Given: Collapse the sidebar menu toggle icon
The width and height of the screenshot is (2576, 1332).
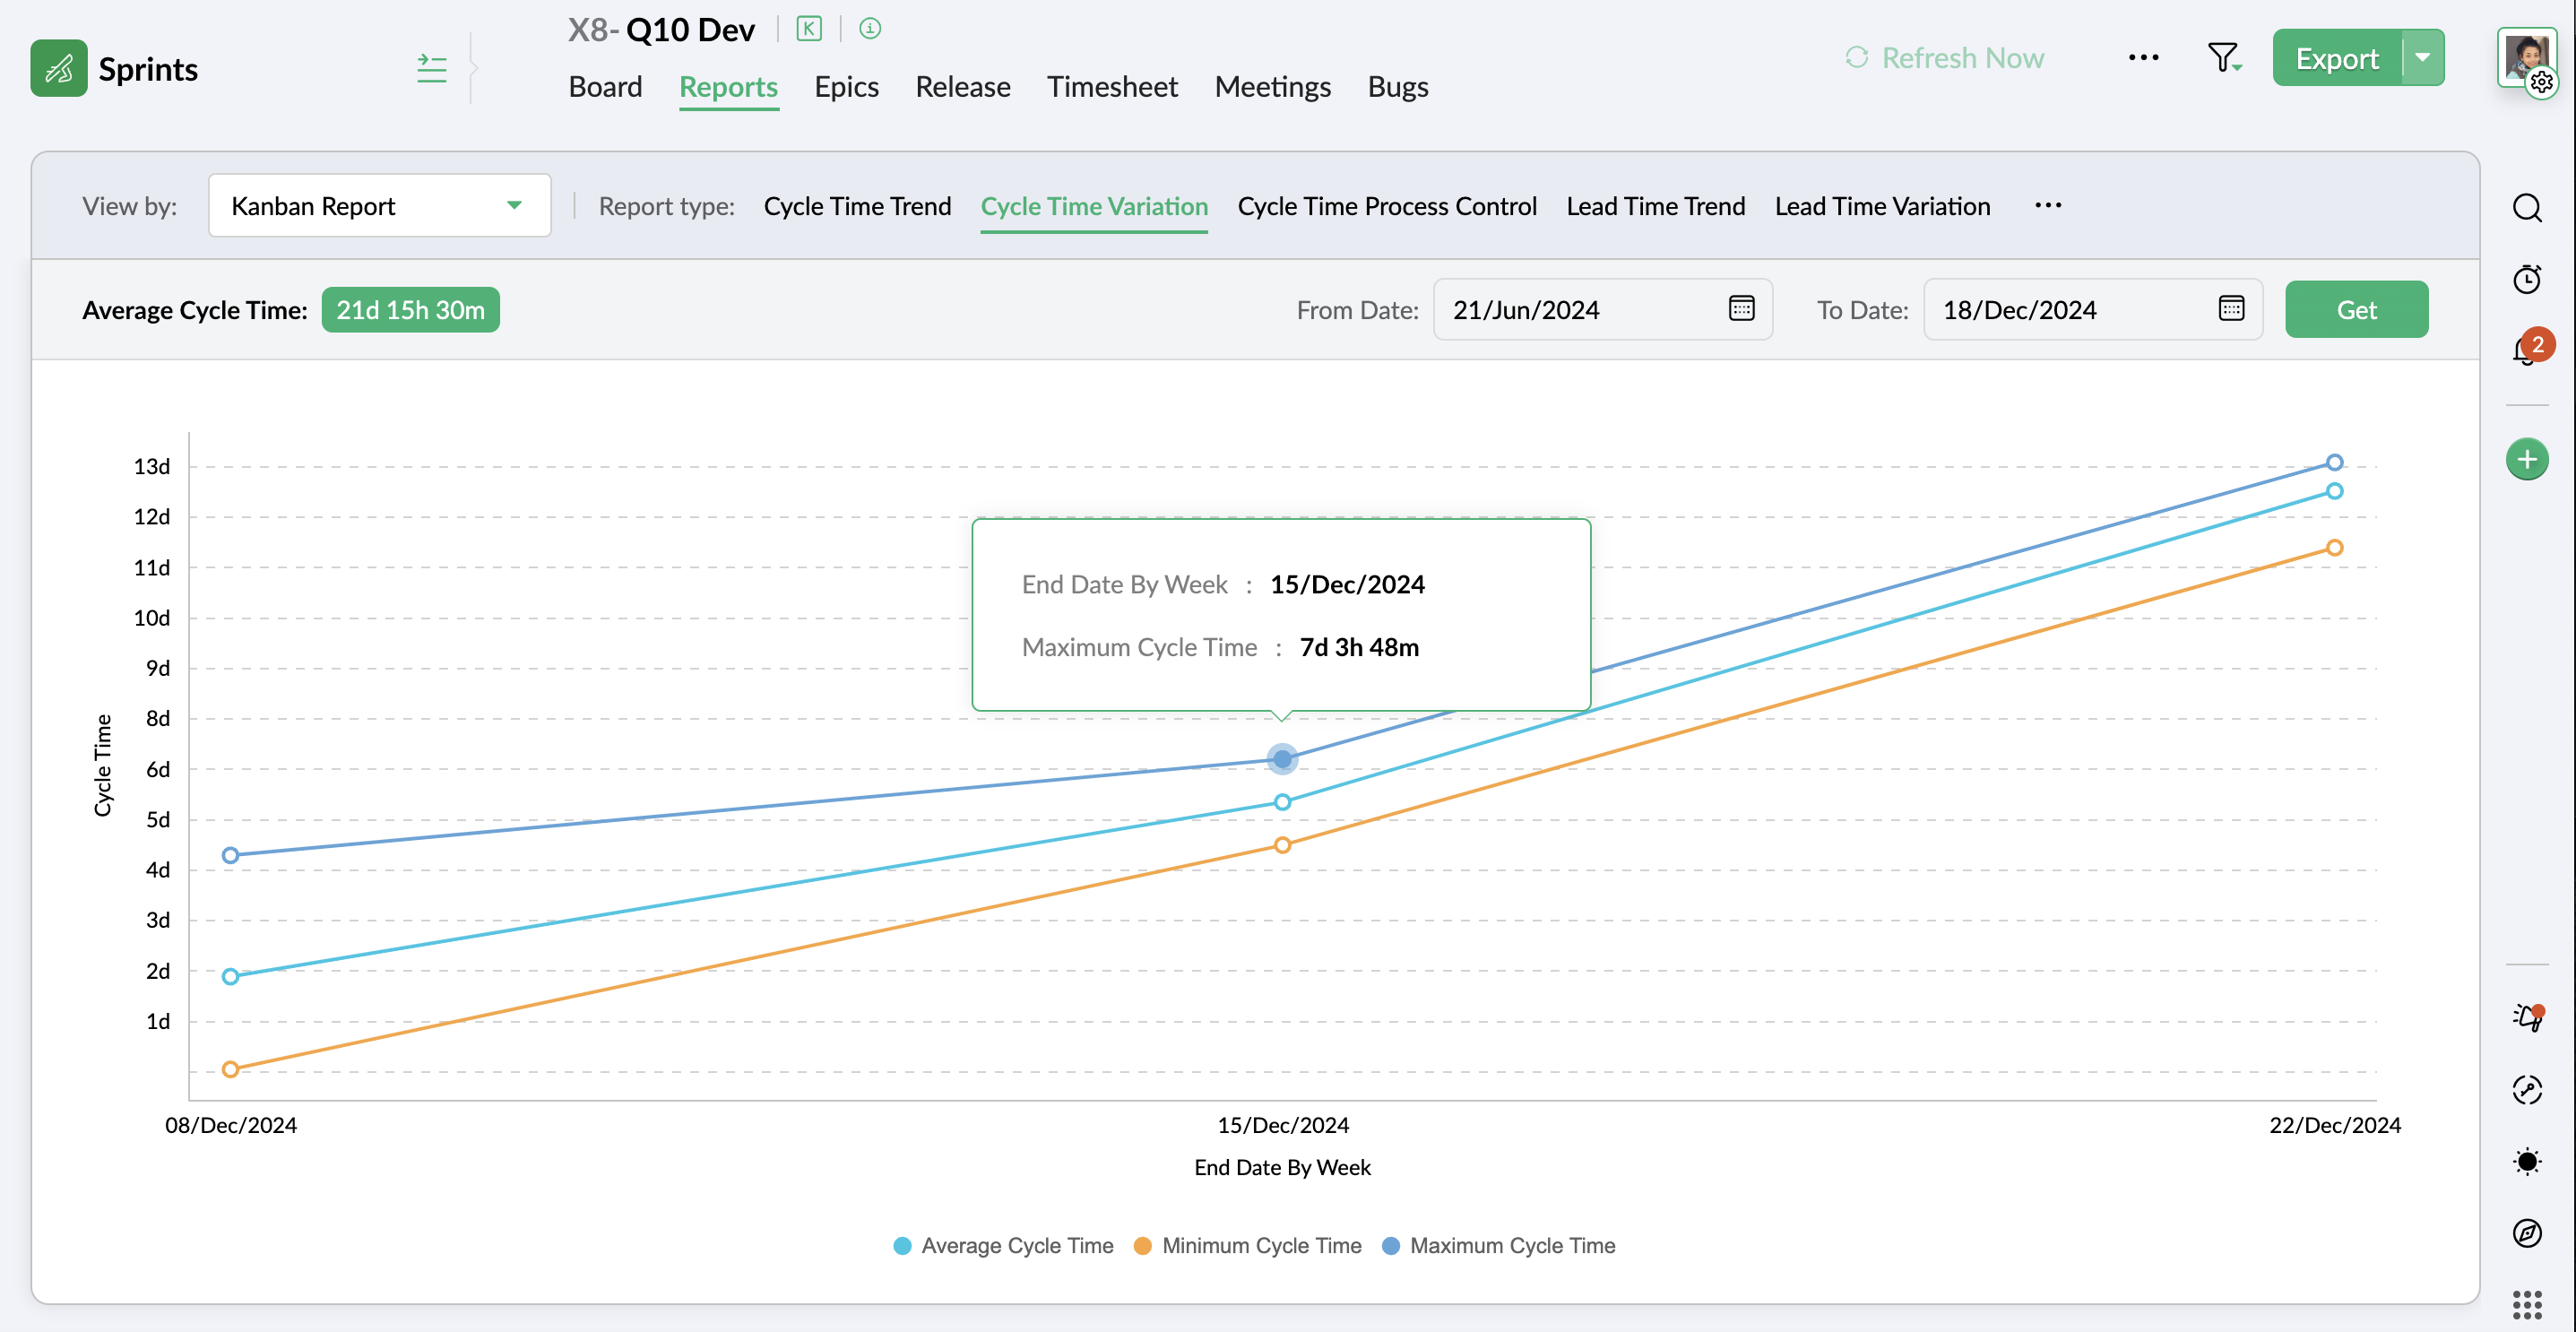Looking at the screenshot, I should click(x=432, y=69).
